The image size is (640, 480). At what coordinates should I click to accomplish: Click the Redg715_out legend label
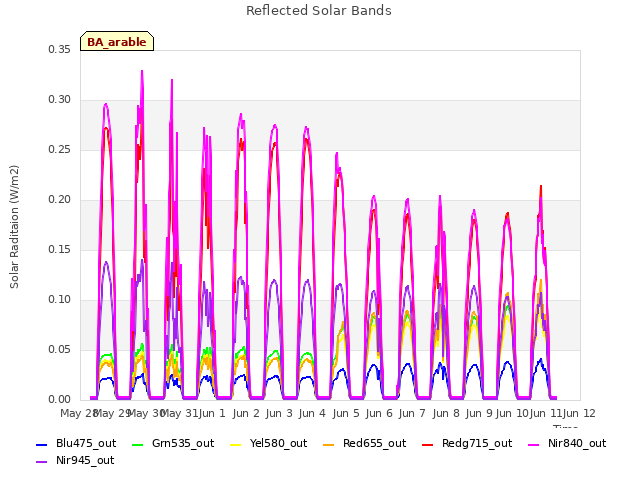[477, 443]
